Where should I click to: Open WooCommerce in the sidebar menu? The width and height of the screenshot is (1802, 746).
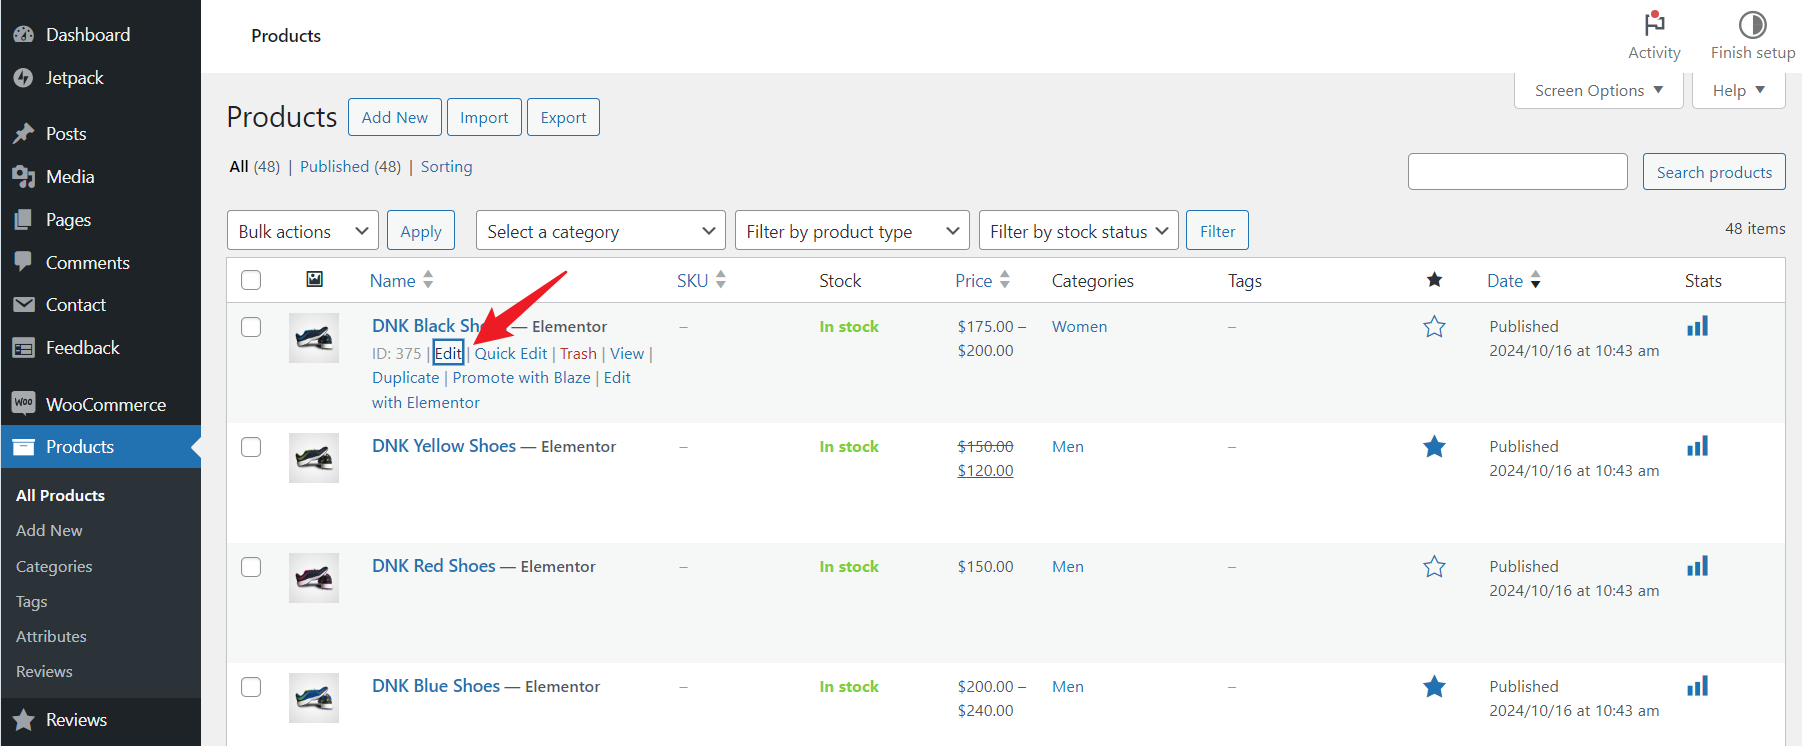click(105, 404)
